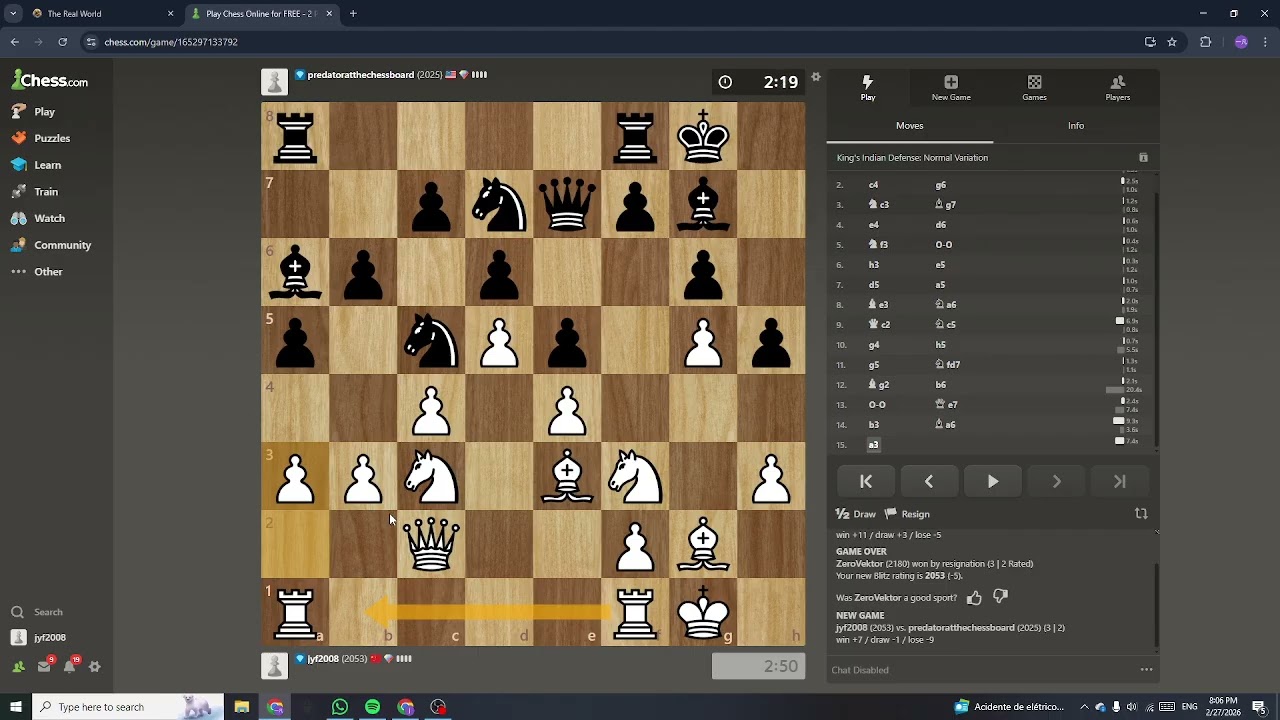Switch to the New Game tab
The image size is (1280, 720).
[951, 88]
